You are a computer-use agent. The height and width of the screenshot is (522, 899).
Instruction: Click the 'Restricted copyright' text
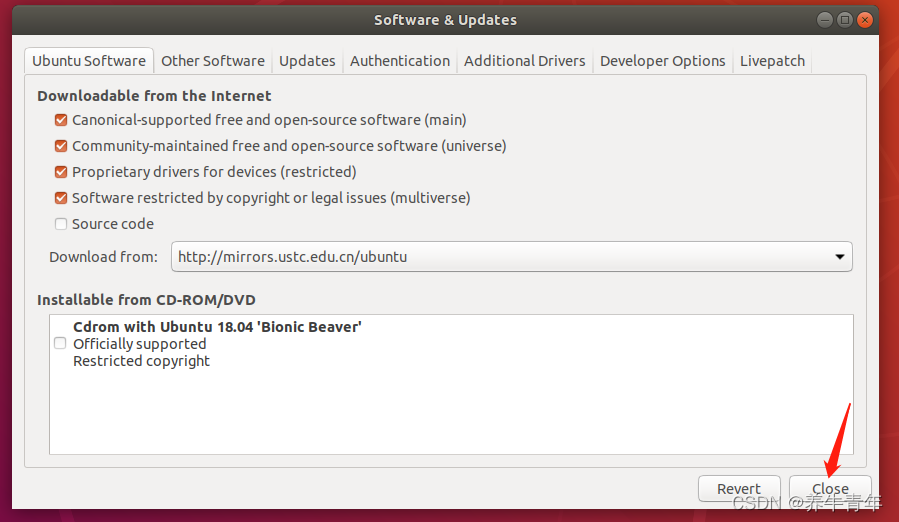pos(142,361)
